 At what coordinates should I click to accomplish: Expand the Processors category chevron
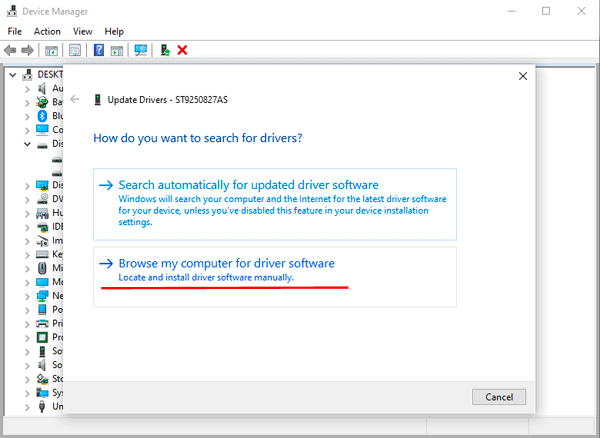click(27, 338)
